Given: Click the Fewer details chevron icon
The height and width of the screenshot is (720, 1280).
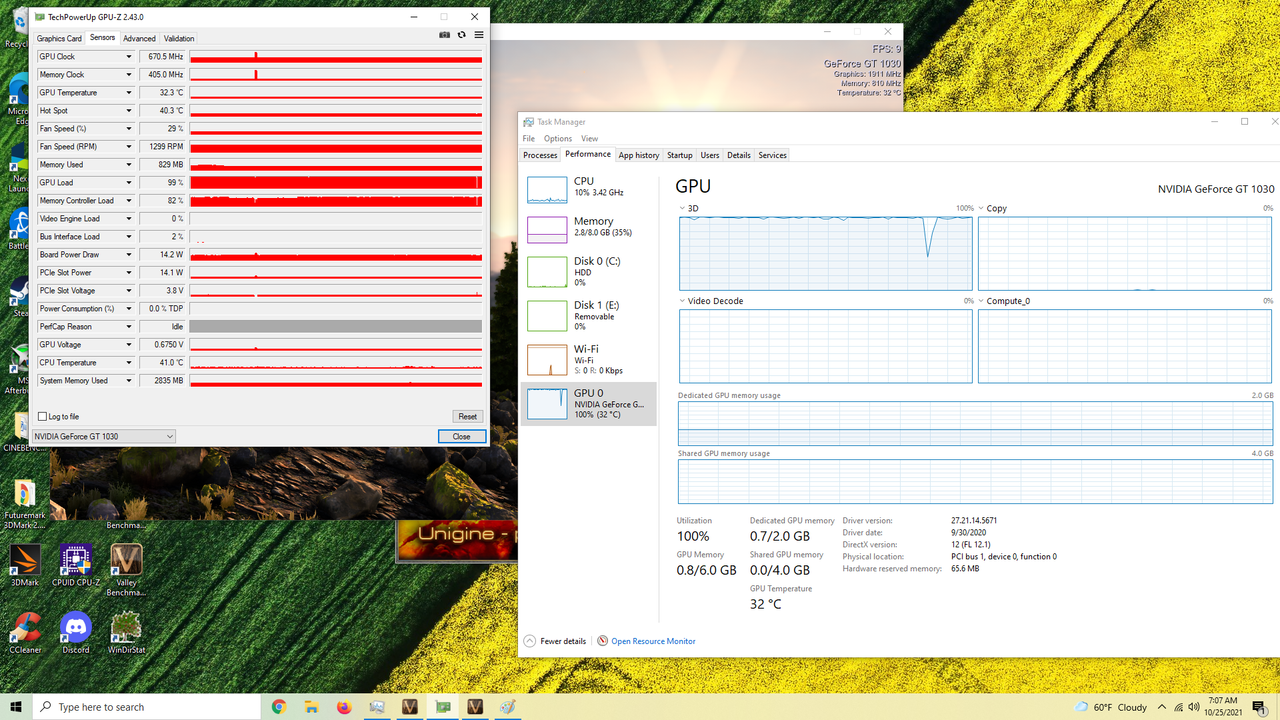Looking at the screenshot, I should 529,641.
